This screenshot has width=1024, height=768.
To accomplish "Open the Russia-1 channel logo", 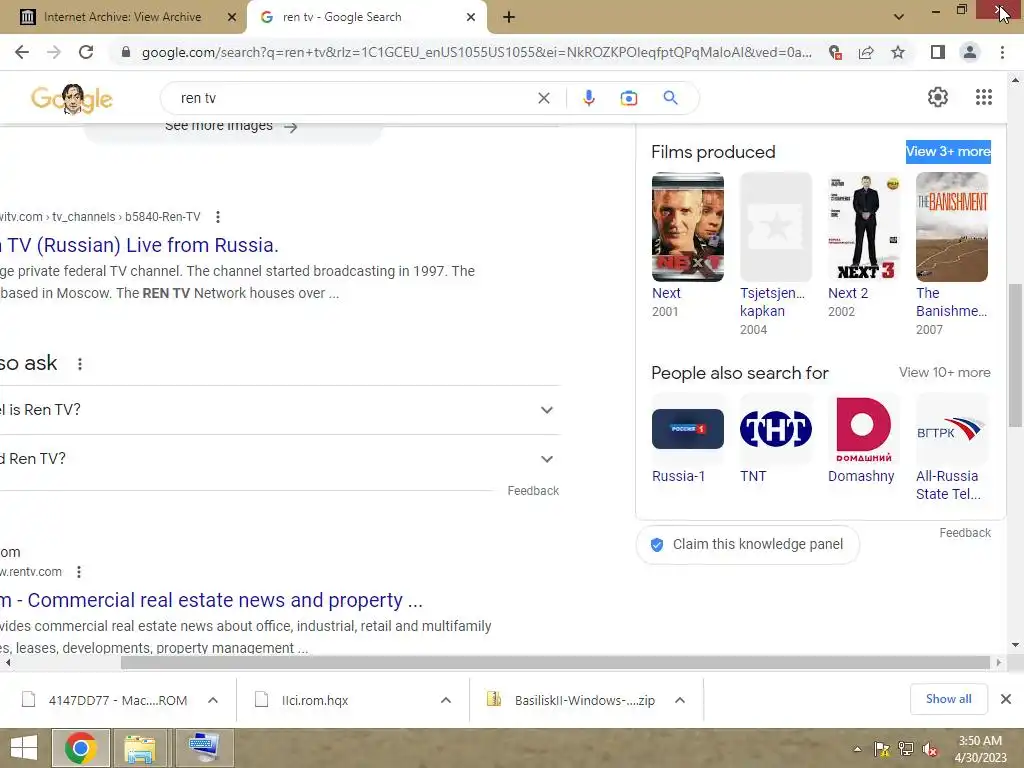I will 688,429.
